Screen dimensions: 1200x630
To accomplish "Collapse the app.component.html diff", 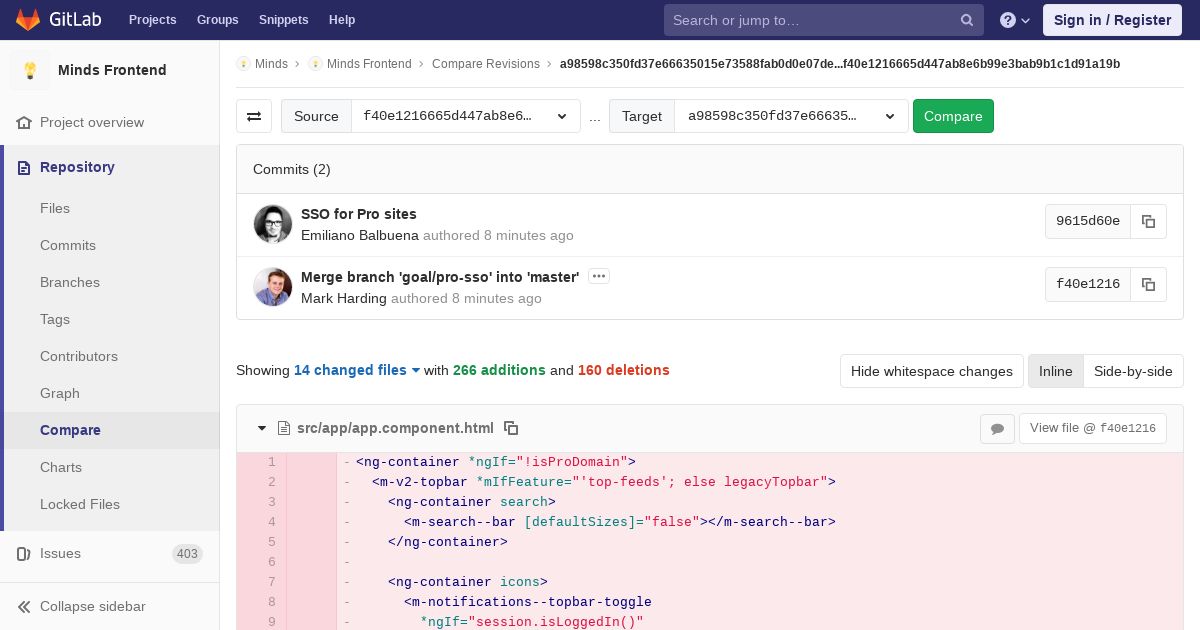I will point(262,428).
